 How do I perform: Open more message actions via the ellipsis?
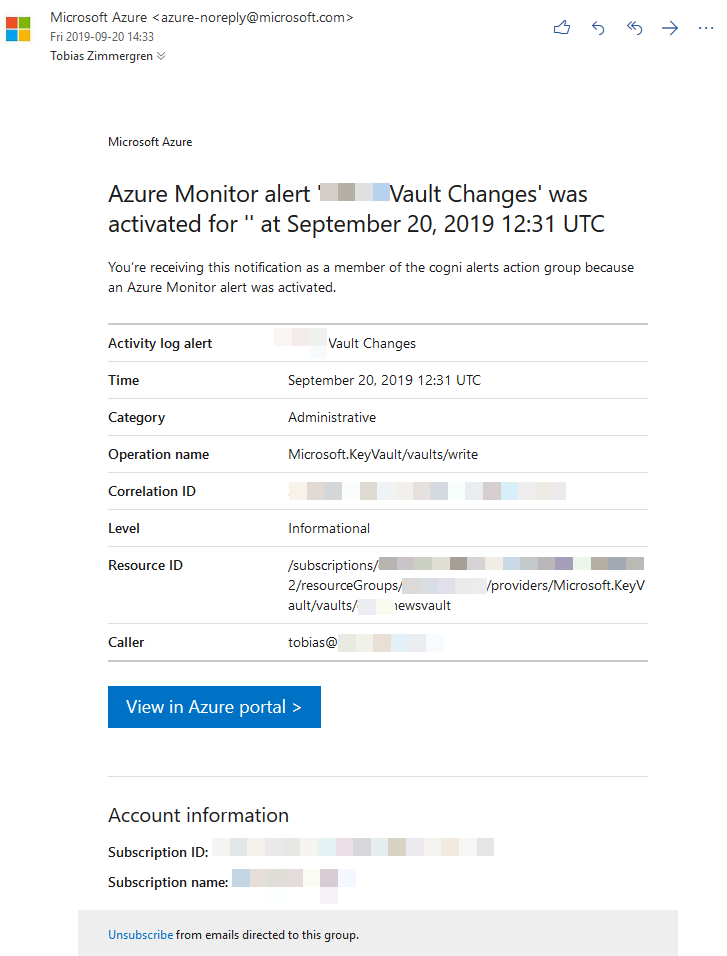pyautogui.click(x=706, y=28)
